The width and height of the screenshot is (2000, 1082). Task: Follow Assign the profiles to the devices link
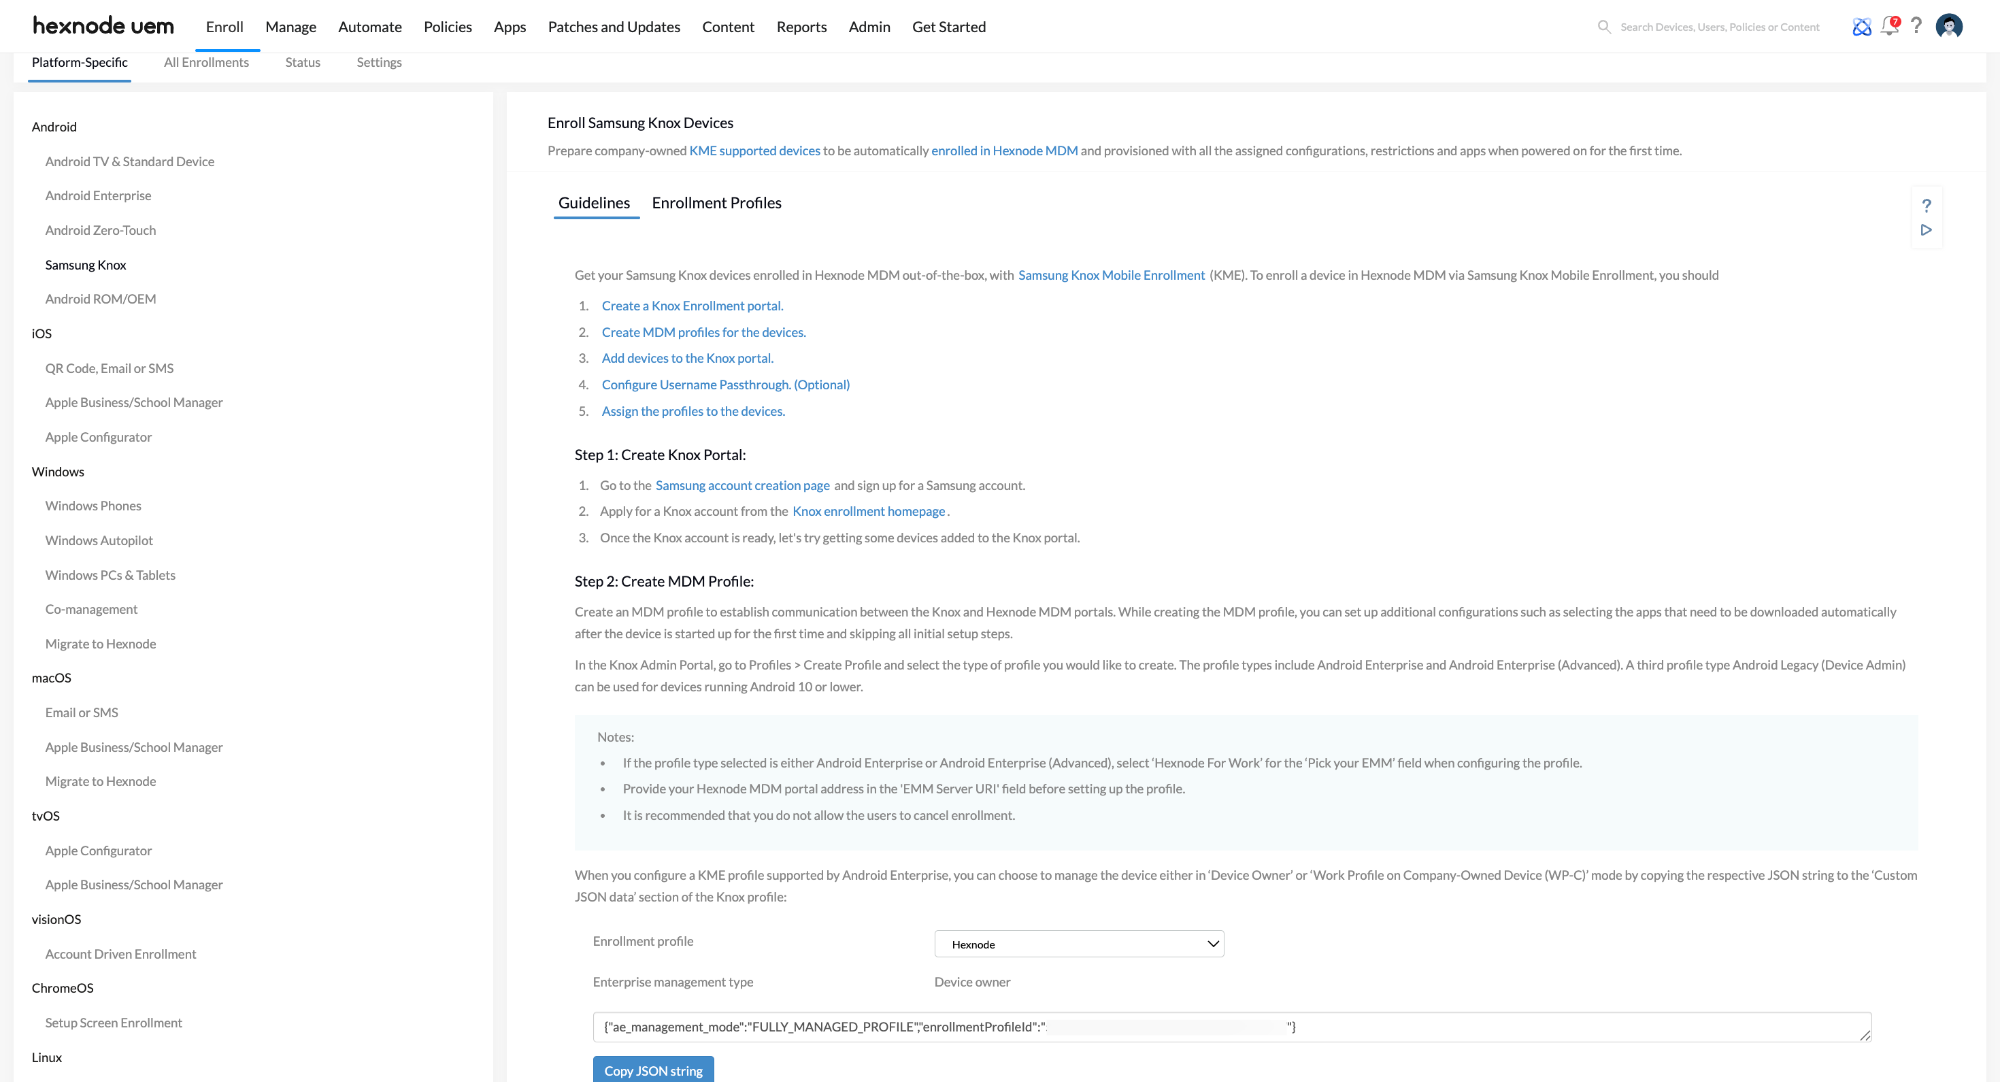pyautogui.click(x=694, y=411)
